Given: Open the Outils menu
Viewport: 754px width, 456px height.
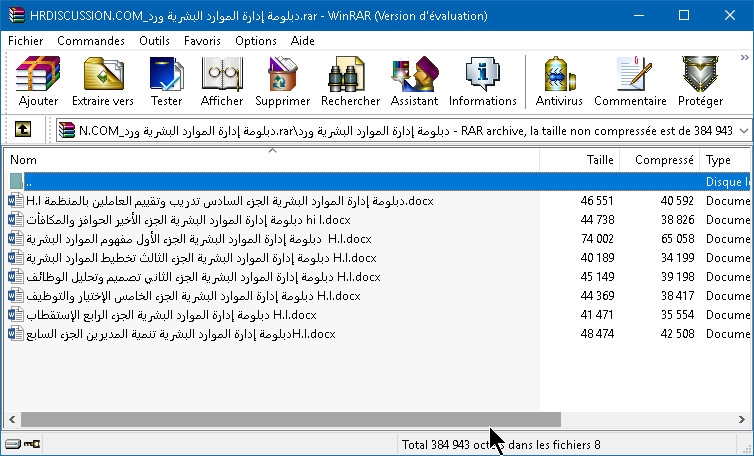Looking at the screenshot, I should [154, 41].
